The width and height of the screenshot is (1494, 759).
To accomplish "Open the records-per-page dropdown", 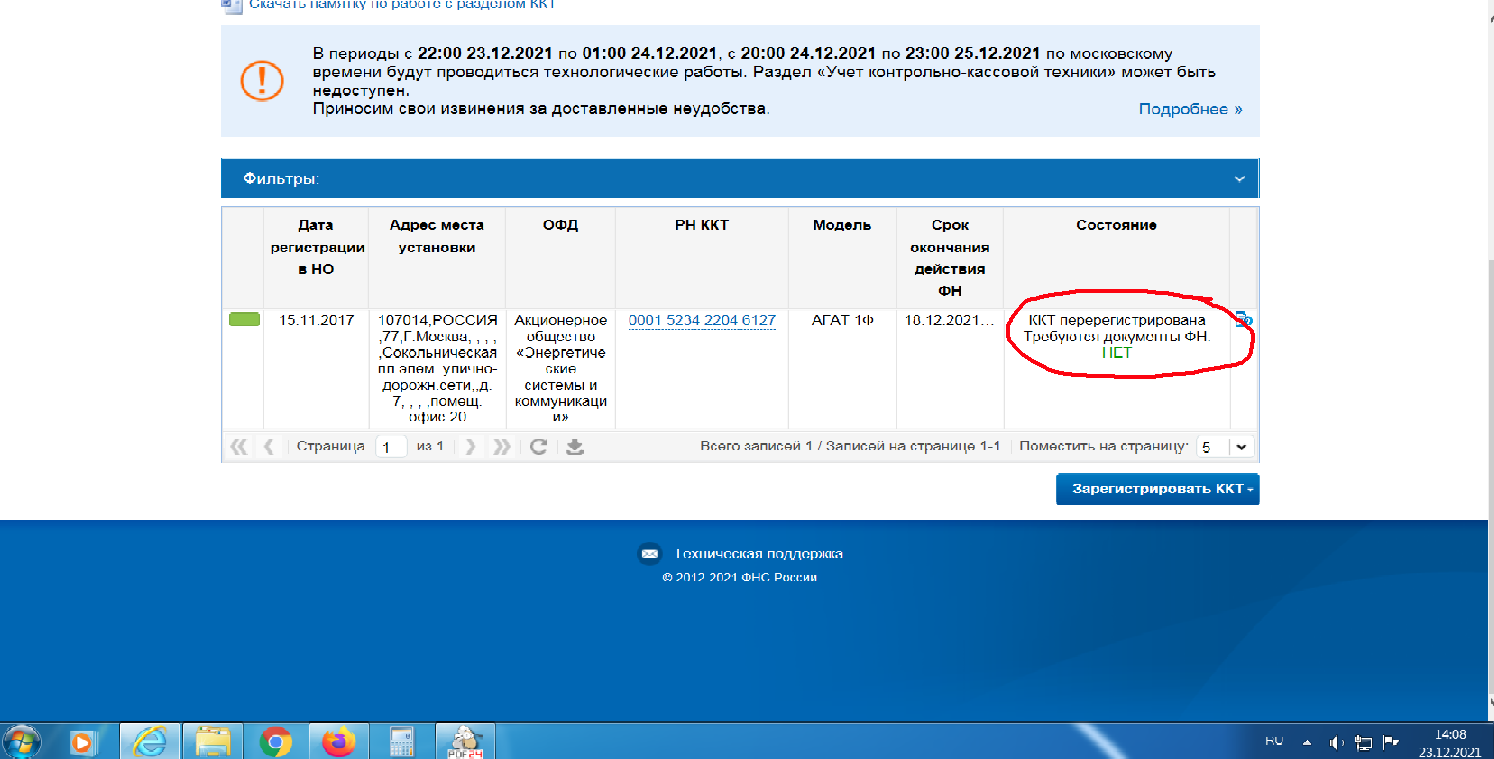I will [1241, 447].
